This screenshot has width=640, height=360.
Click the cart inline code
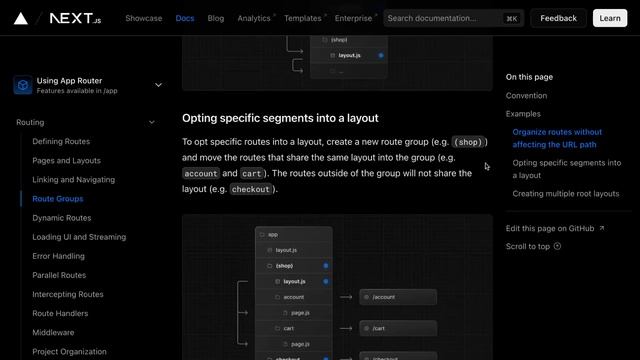pos(251,173)
